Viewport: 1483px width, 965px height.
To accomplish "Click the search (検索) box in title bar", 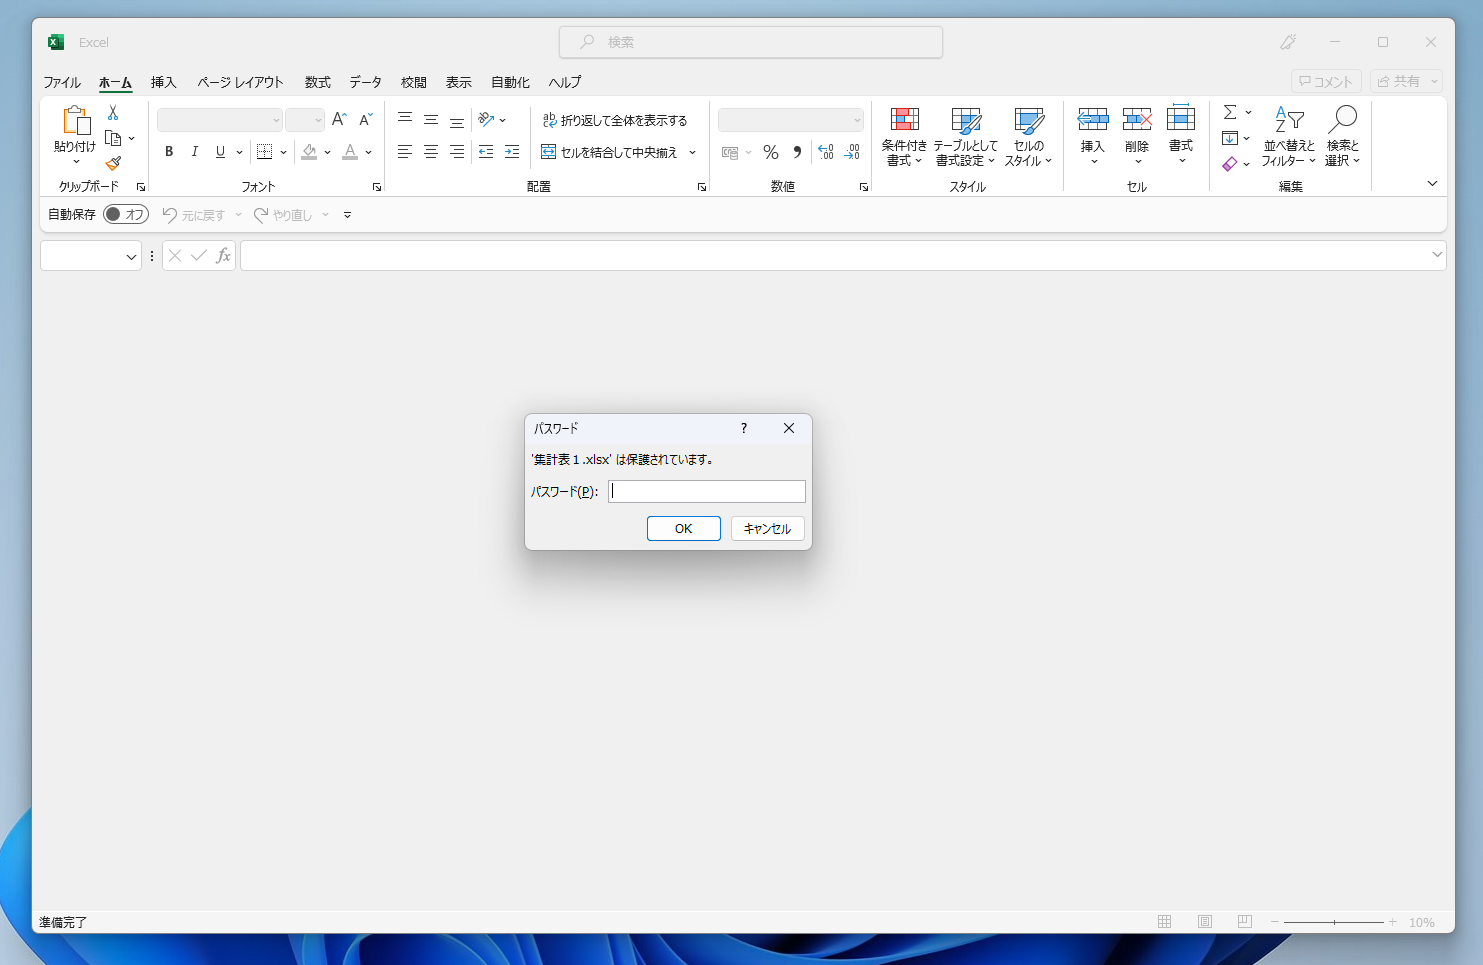I will pyautogui.click(x=751, y=42).
